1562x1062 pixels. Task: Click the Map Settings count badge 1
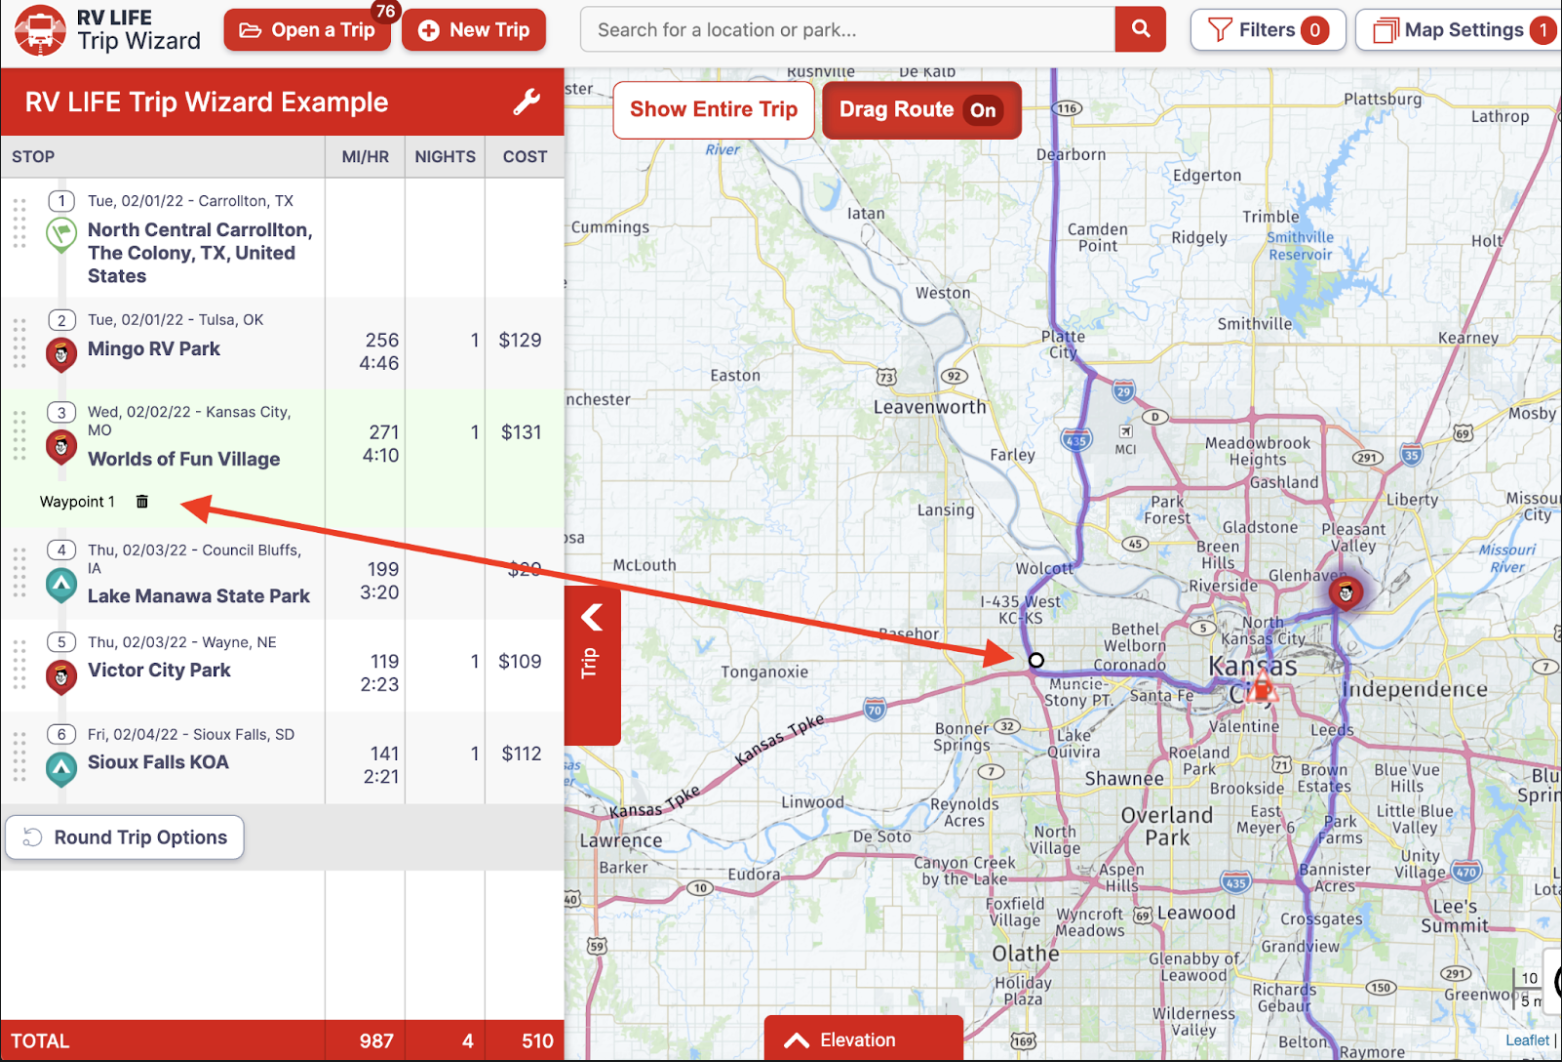coord(1543,30)
